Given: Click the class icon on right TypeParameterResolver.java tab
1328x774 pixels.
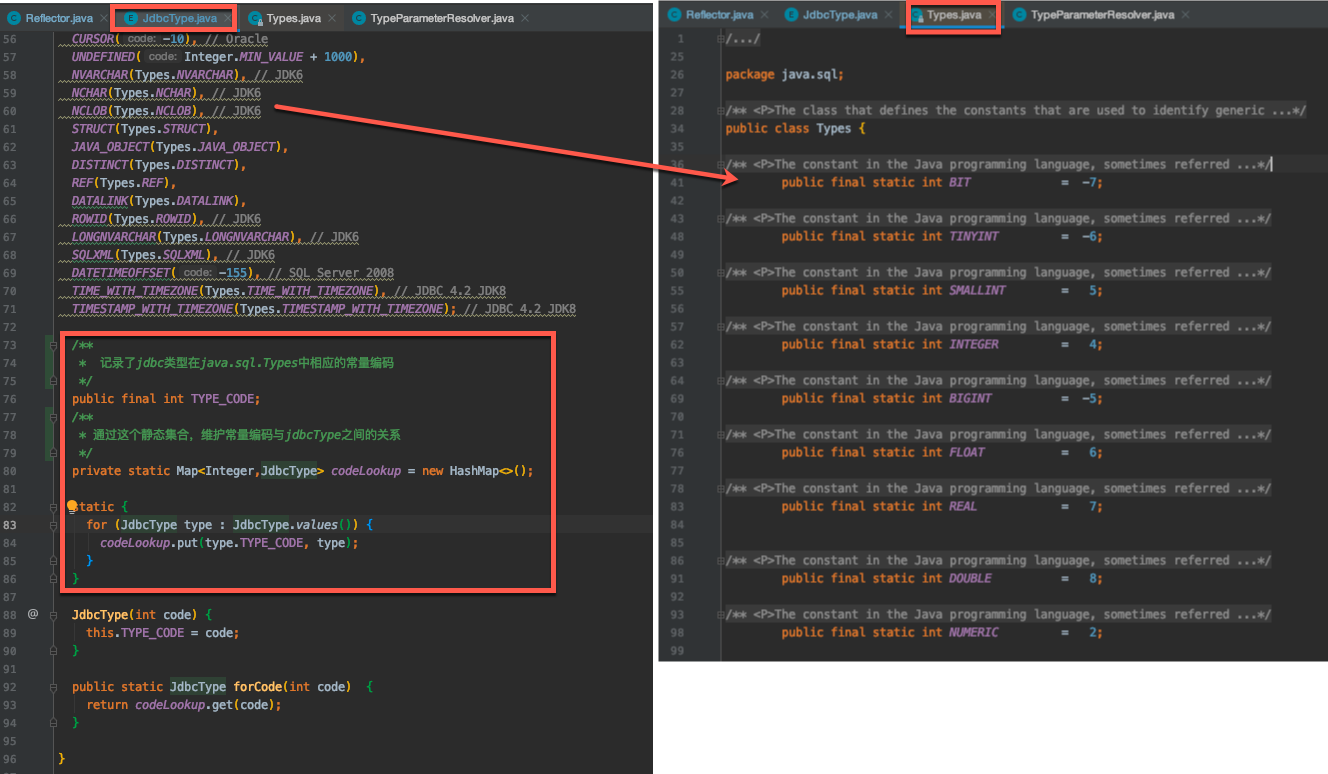Looking at the screenshot, I should click(x=1019, y=15).
